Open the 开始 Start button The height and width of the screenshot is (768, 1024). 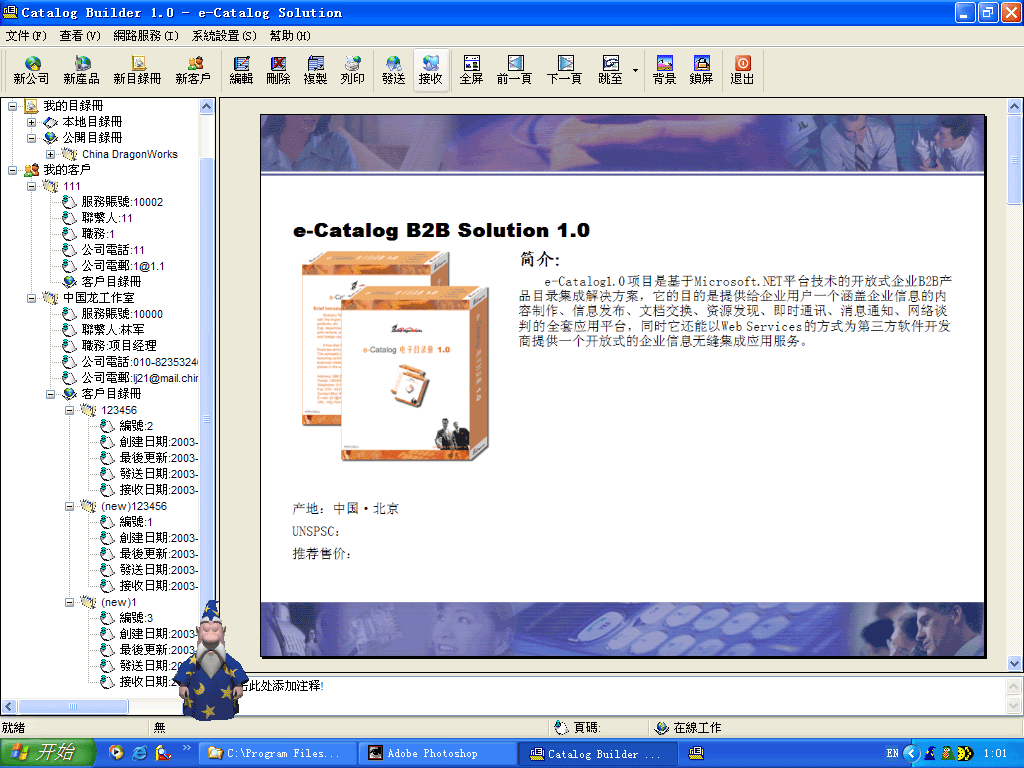coord(47,753)
